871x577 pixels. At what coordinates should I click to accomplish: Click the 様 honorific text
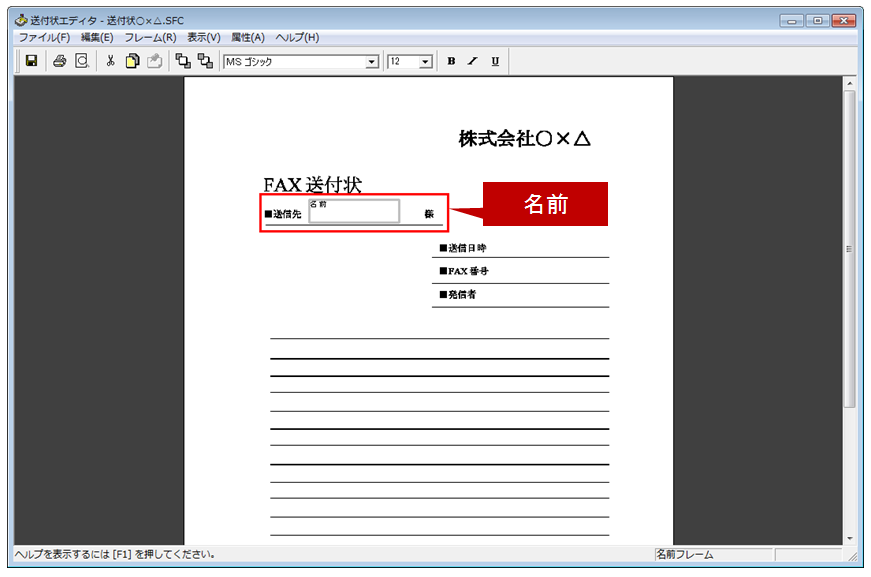429,214
